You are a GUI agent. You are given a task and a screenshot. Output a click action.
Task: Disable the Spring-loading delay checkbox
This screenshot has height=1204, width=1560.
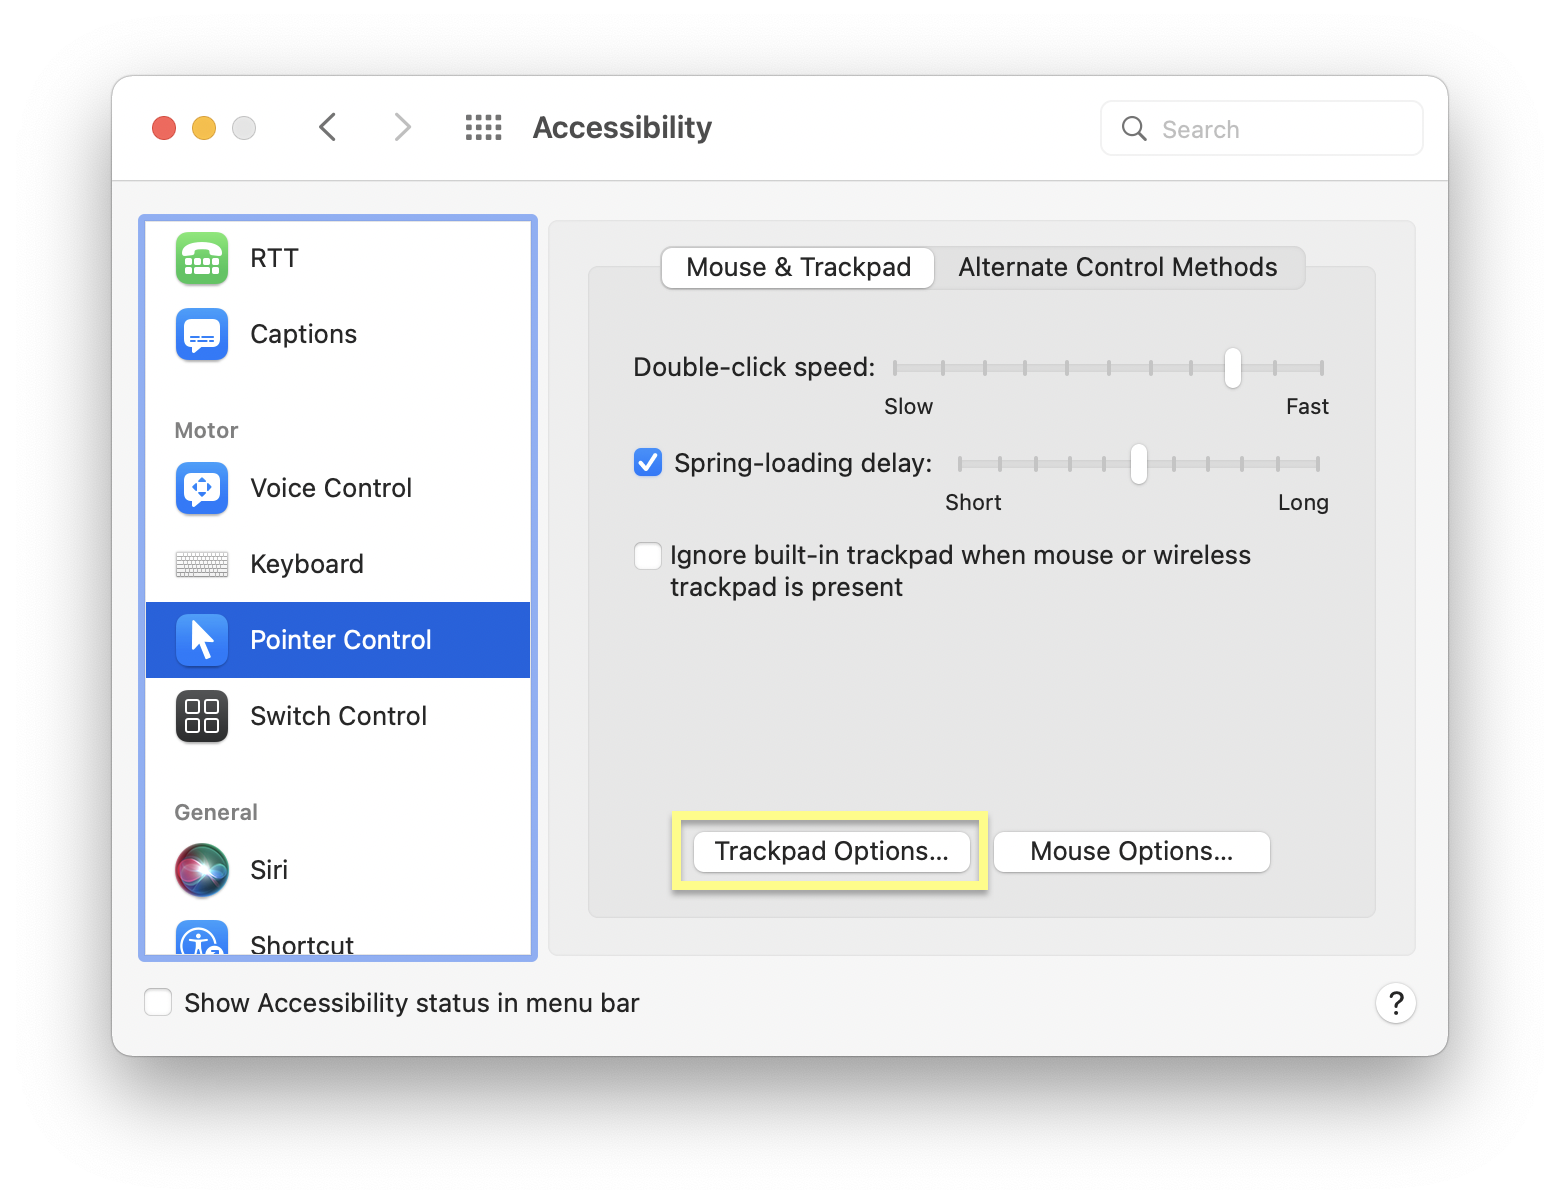[x=648, y=462]
